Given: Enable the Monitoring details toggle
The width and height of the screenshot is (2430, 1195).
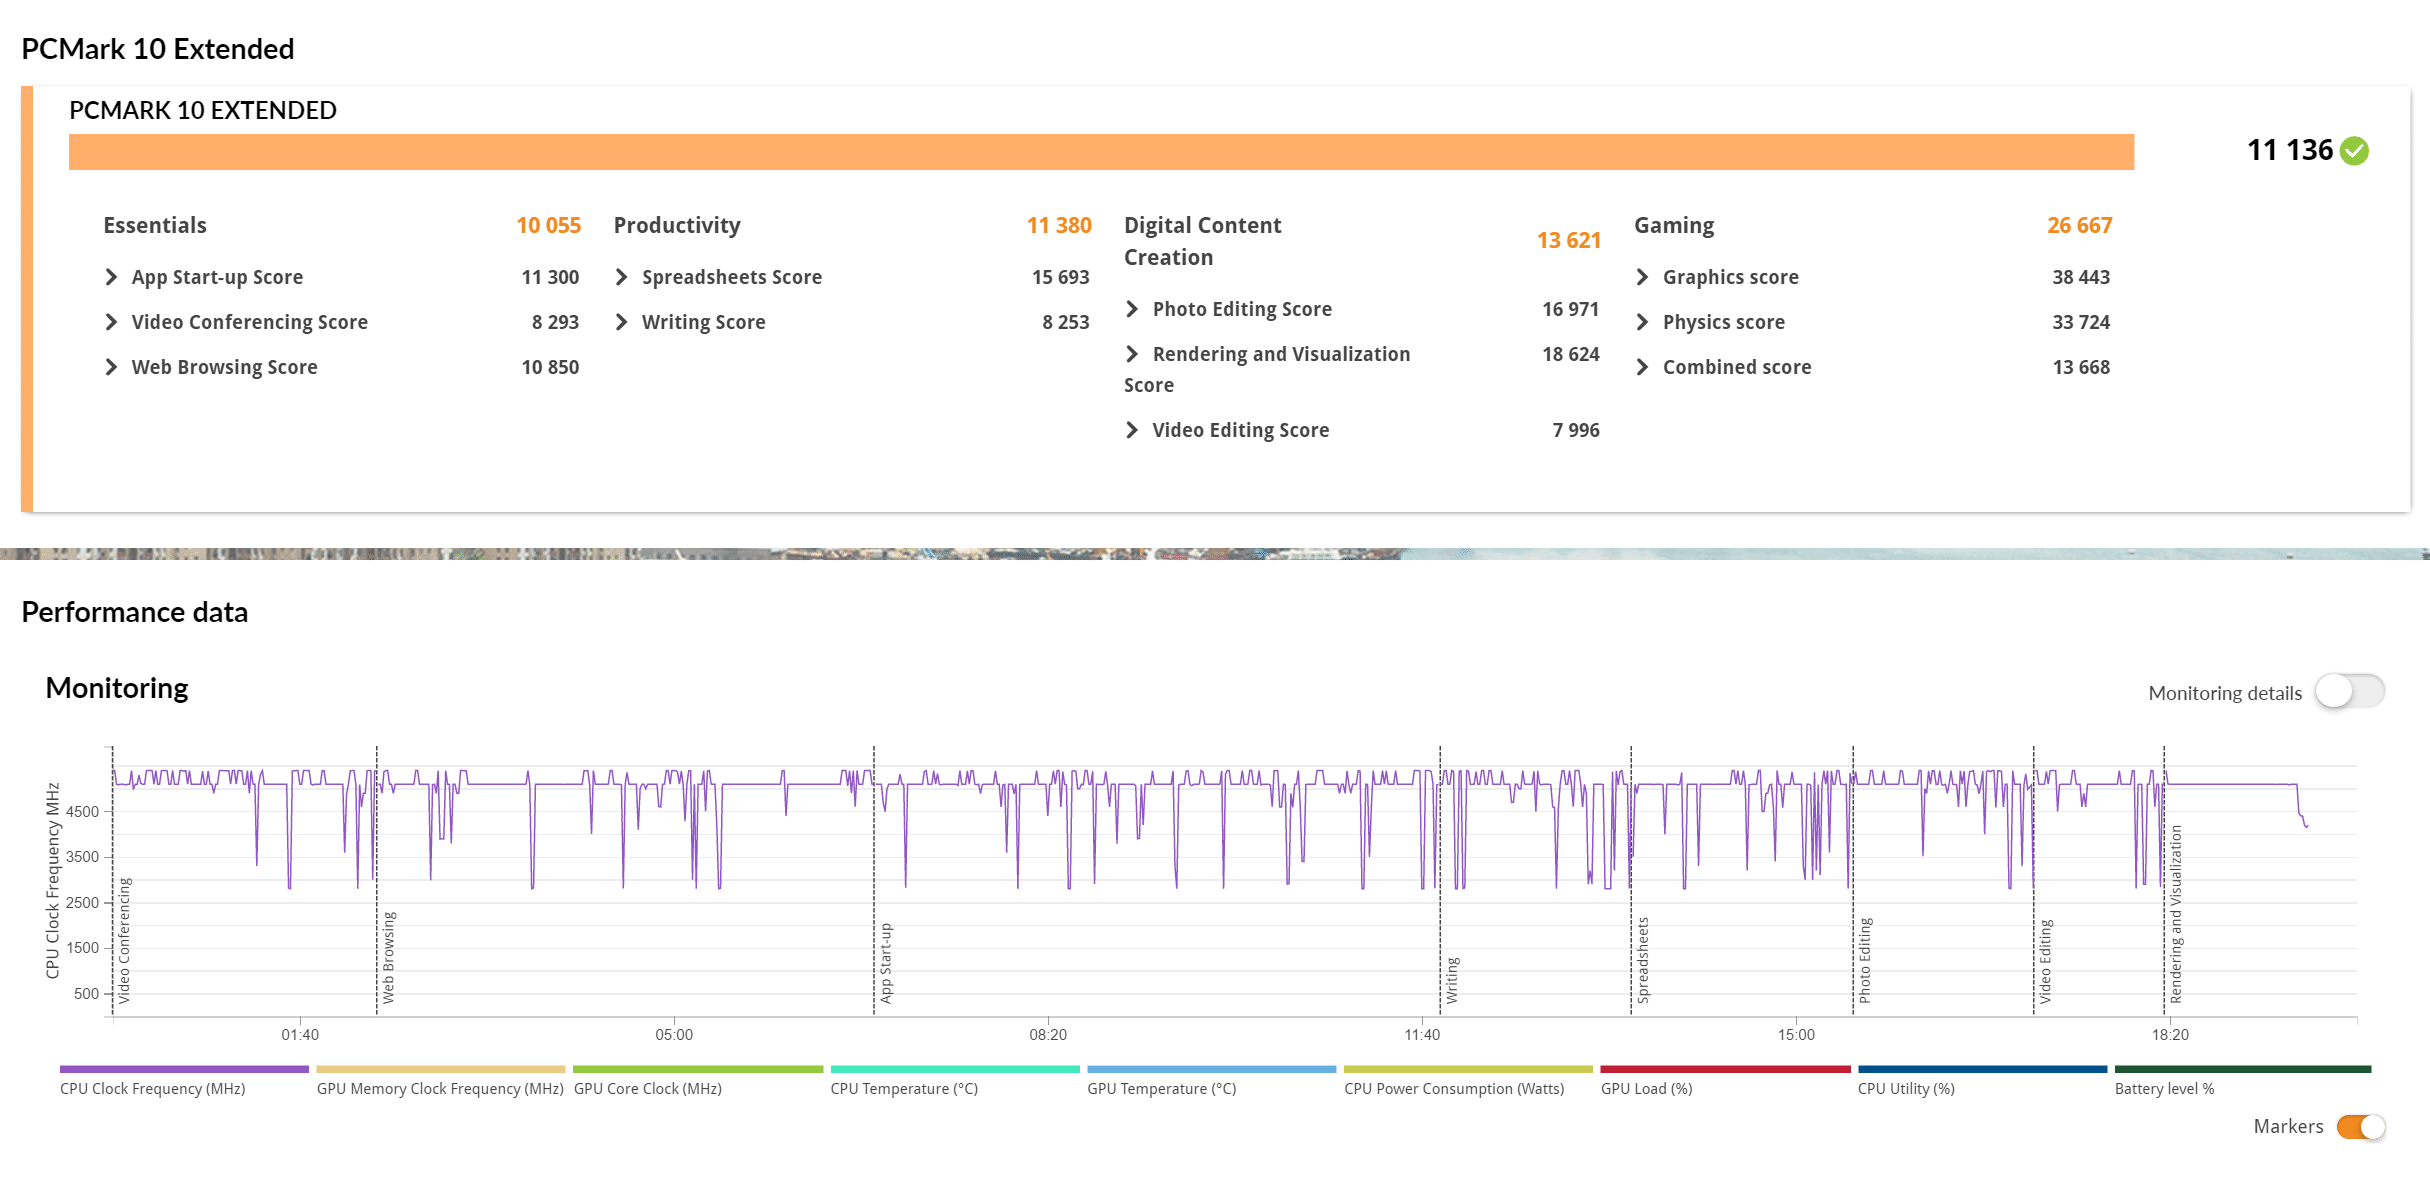Looking at the screenshot, I should click(x=2349, y=692).
